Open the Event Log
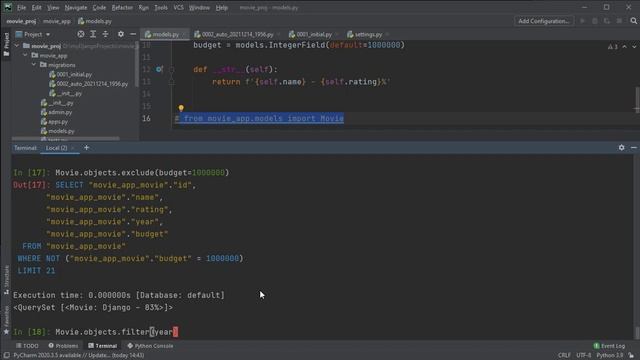This screenshot has height=360, width=640. tap(609, 346)
